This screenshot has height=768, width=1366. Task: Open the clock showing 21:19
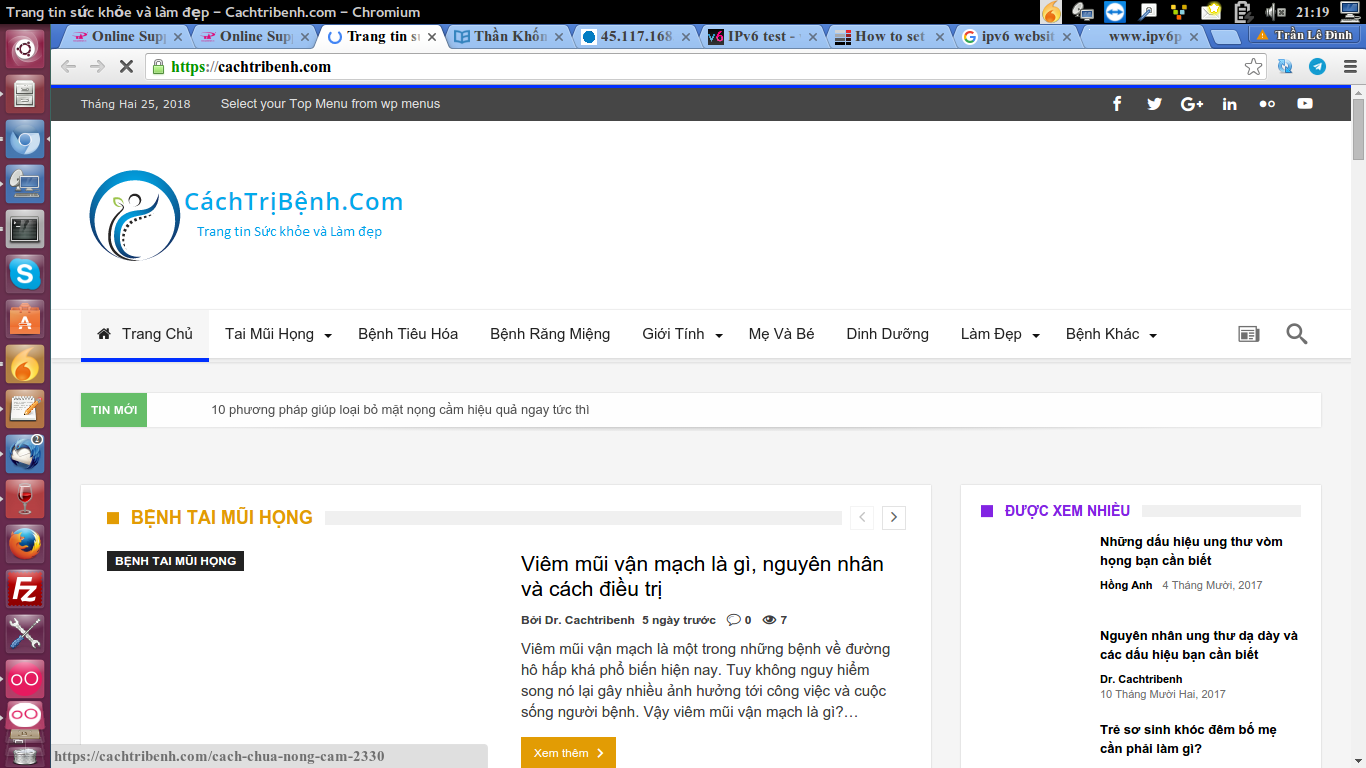click(x=1312, y=12)
